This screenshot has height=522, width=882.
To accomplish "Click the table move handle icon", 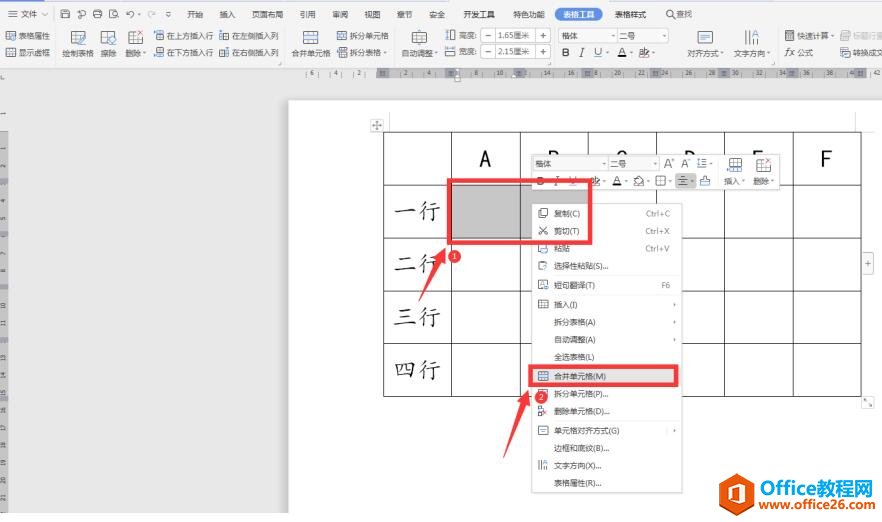I will [x=376, y=125].
